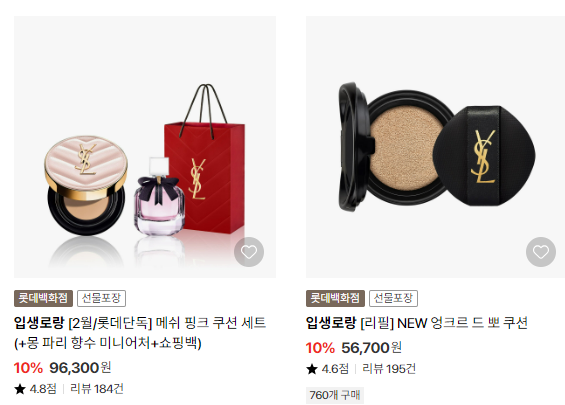Screen dimensions: 565x405
Task: Click the Mon Paris perfume miniature in the image
Action: pyautogui.click(x=159, y=196)
